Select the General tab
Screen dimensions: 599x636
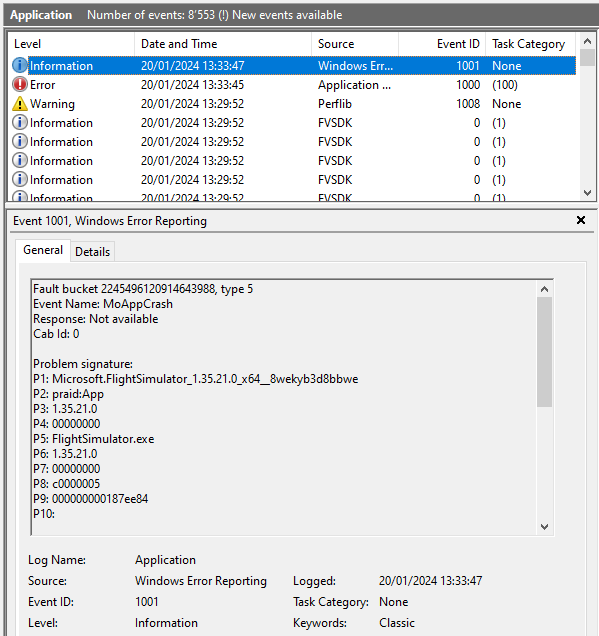(x=43, y=250)
